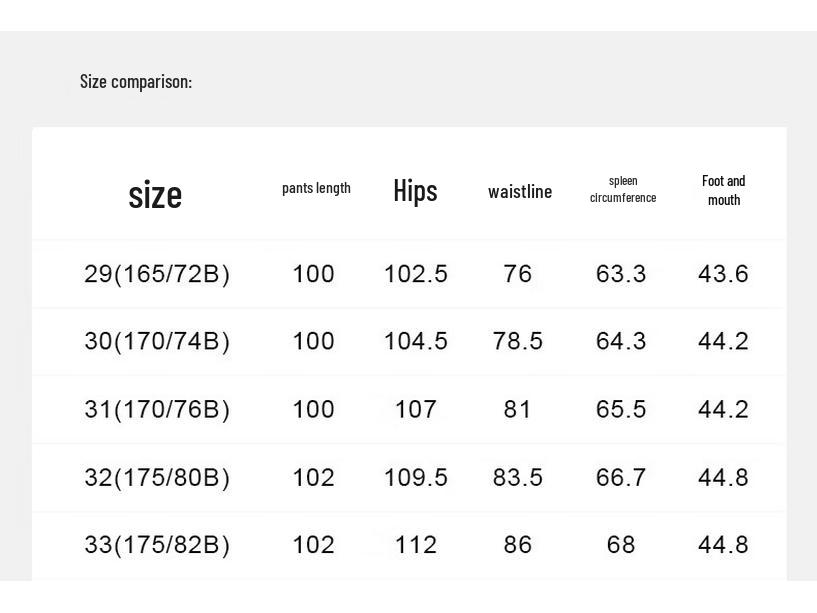817x613 pixels.
Task: Click the hips value 112
Action: point(416,545)
